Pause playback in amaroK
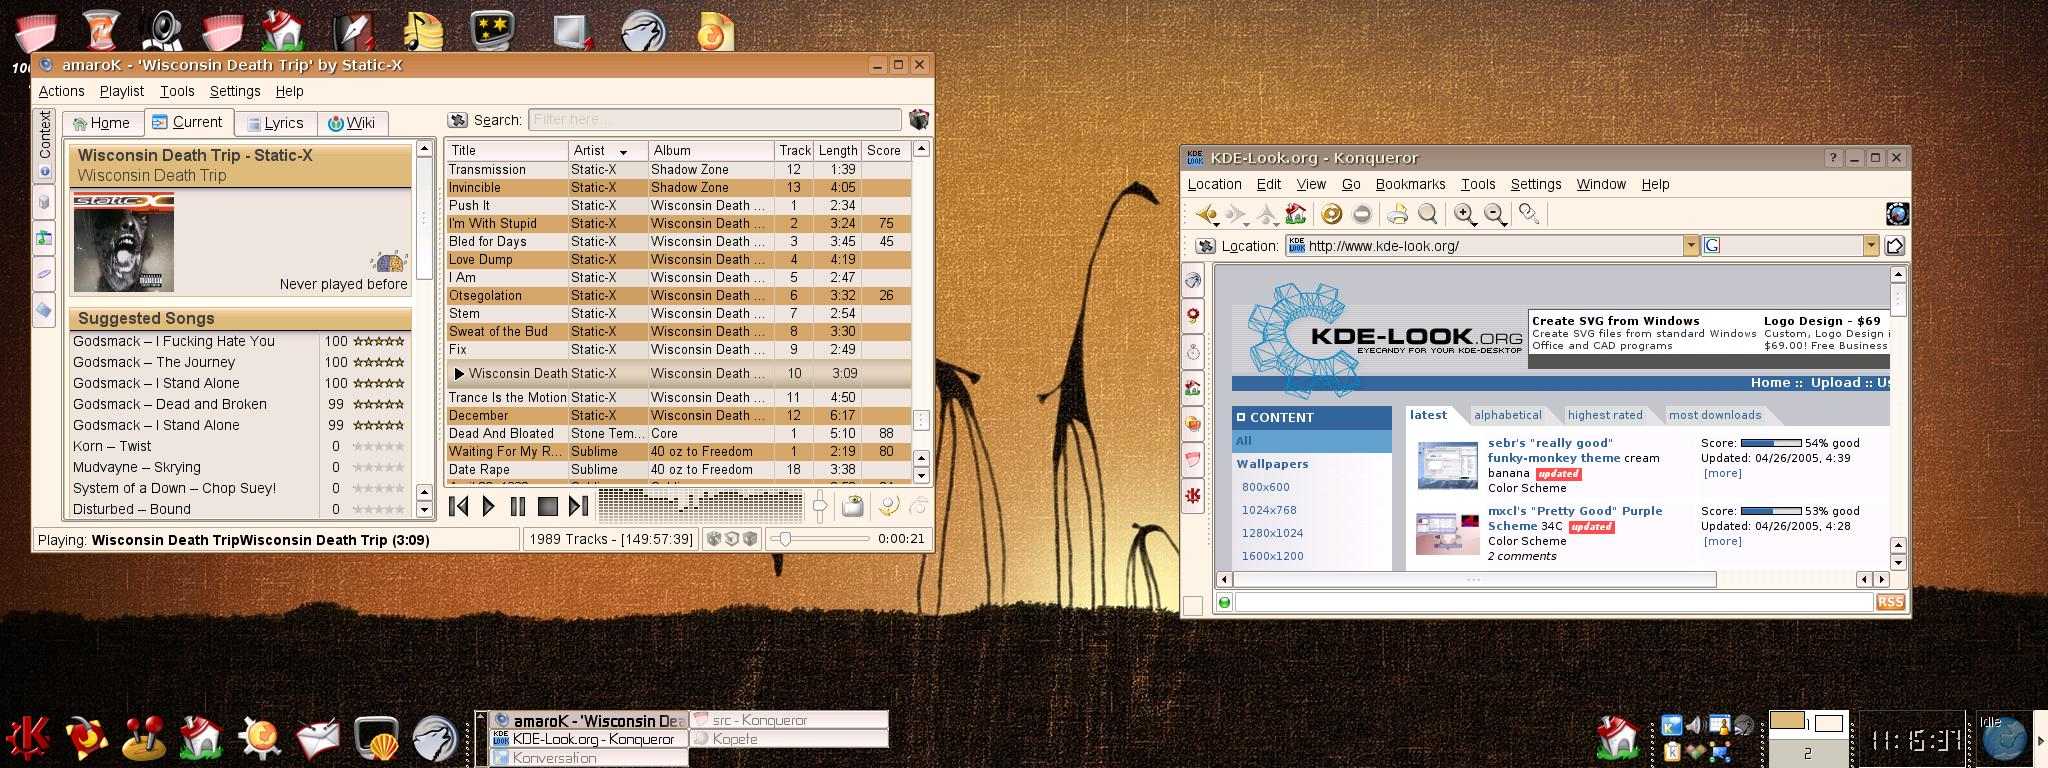 pos(518,506)
